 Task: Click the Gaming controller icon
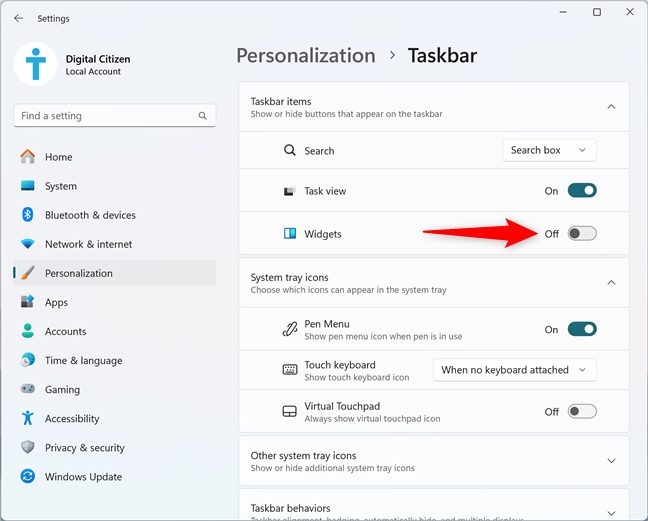tap(28, 389)
